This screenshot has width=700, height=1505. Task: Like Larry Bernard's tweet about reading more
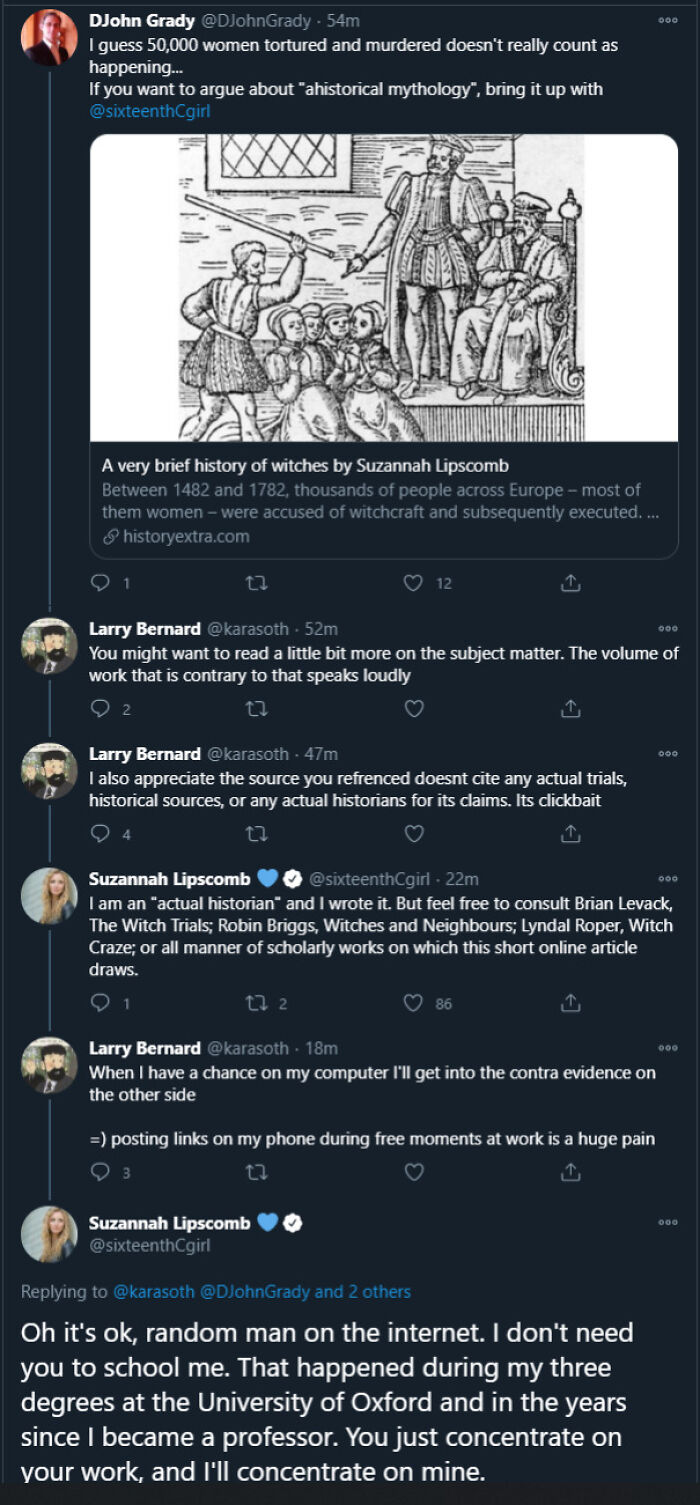pyautogui.click(x=415, y=710)
